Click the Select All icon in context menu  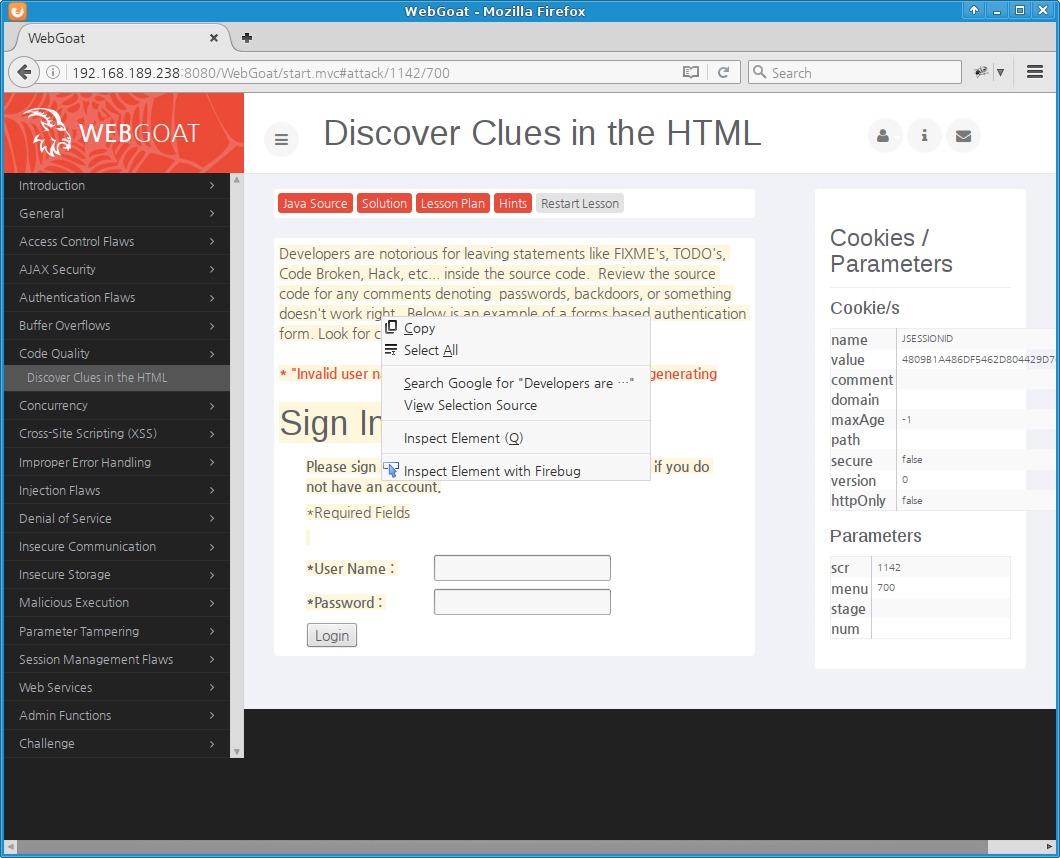[391, 350]
